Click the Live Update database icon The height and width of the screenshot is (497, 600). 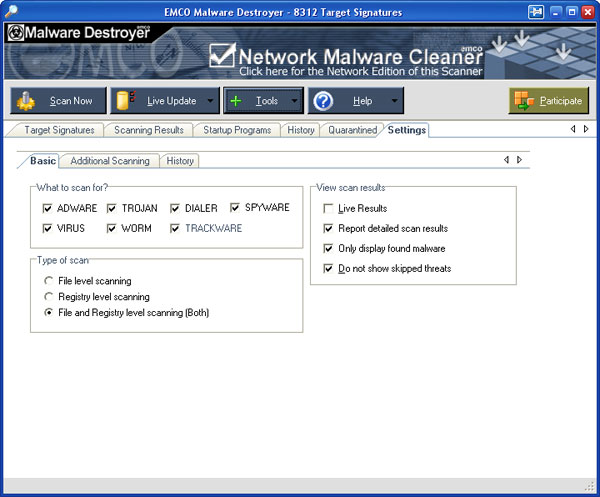click(125, 101)
